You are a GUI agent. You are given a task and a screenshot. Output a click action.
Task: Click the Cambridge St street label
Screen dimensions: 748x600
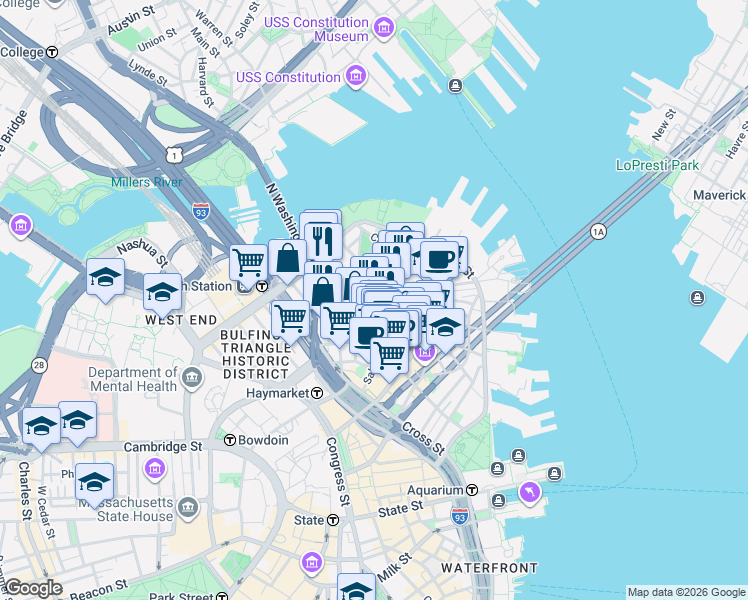click(163, 446)
